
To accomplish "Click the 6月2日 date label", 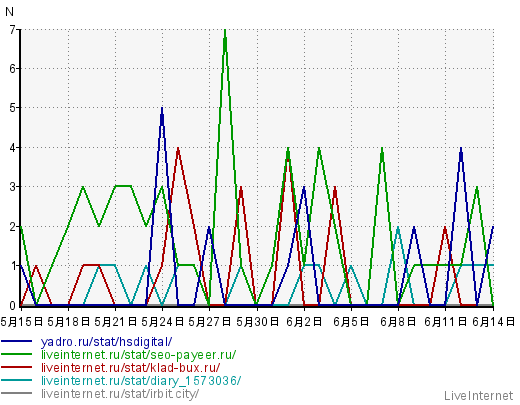I will click(304, 322).
